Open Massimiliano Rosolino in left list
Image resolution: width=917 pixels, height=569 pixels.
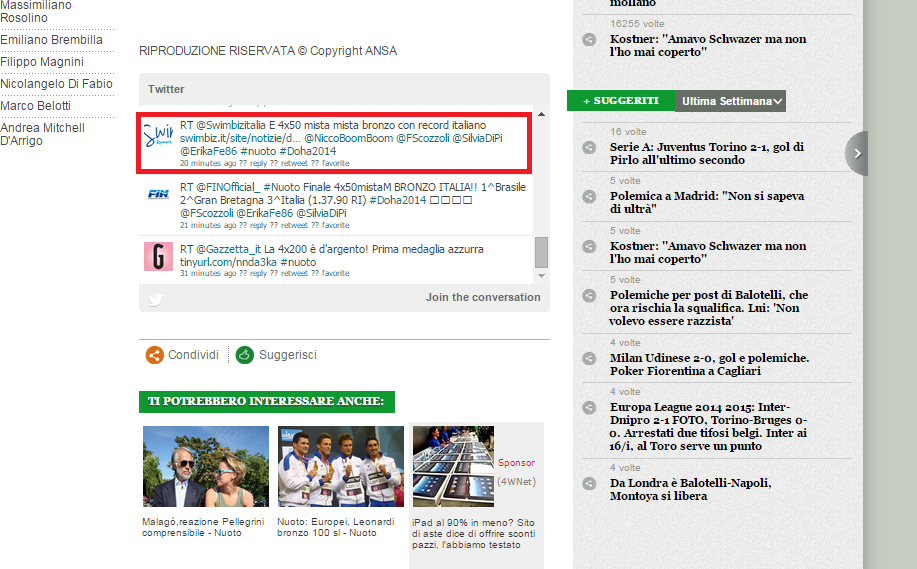tap(36, 12)
